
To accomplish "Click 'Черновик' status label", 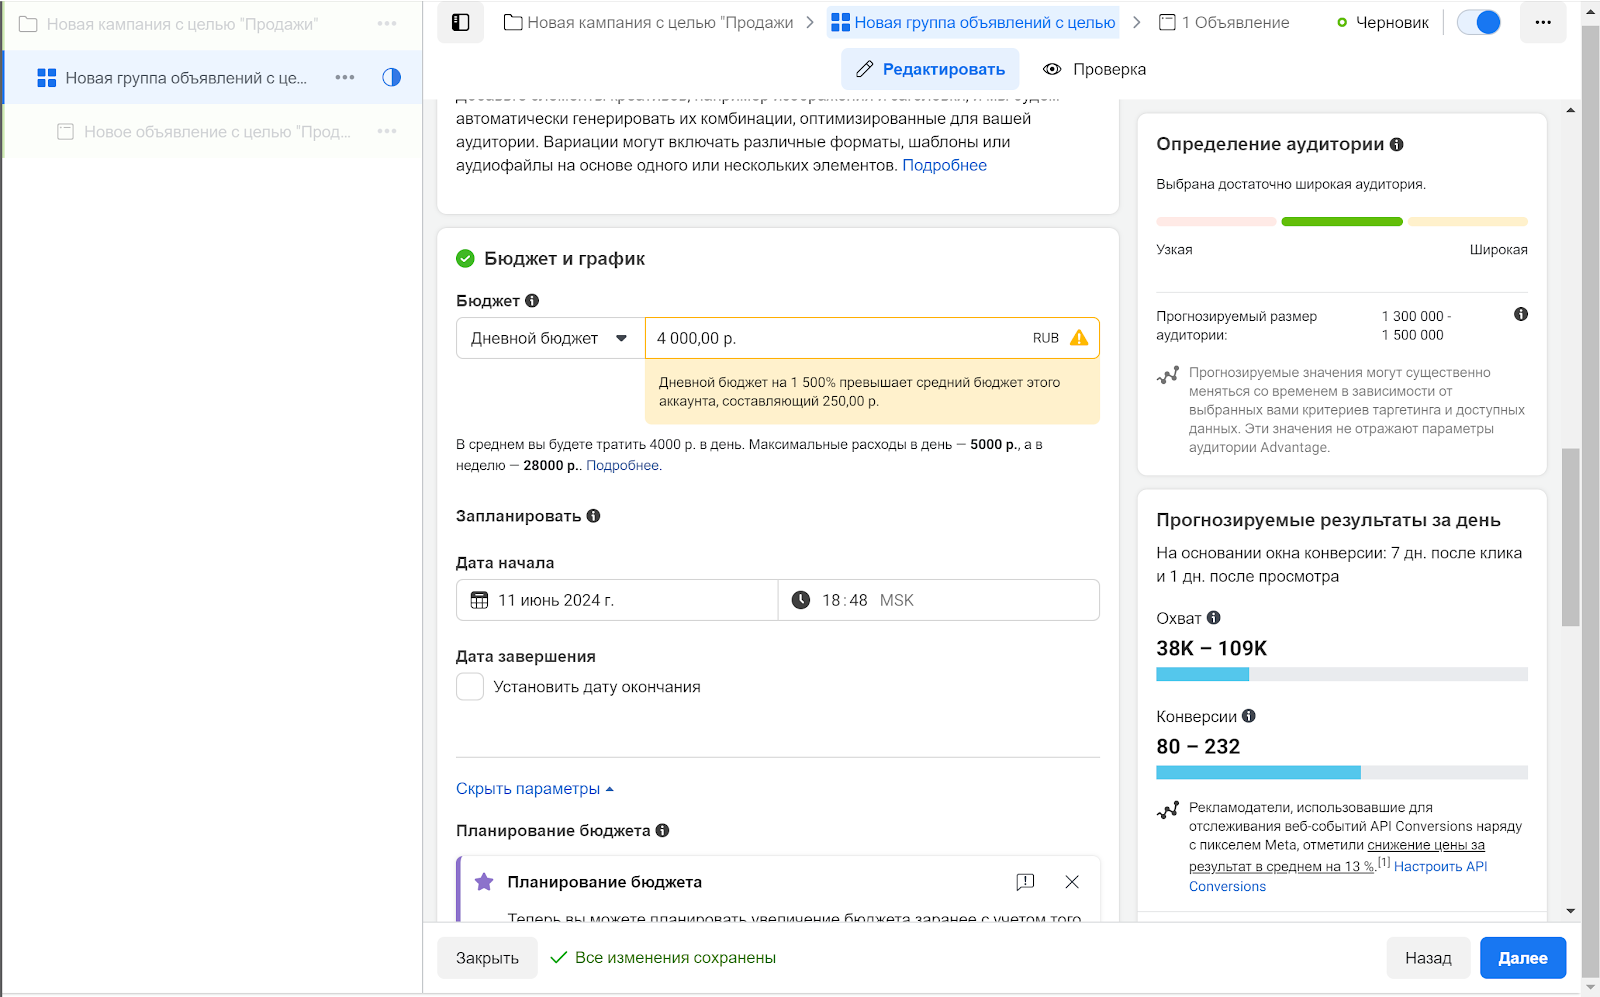I will (x=1392, y=22).
